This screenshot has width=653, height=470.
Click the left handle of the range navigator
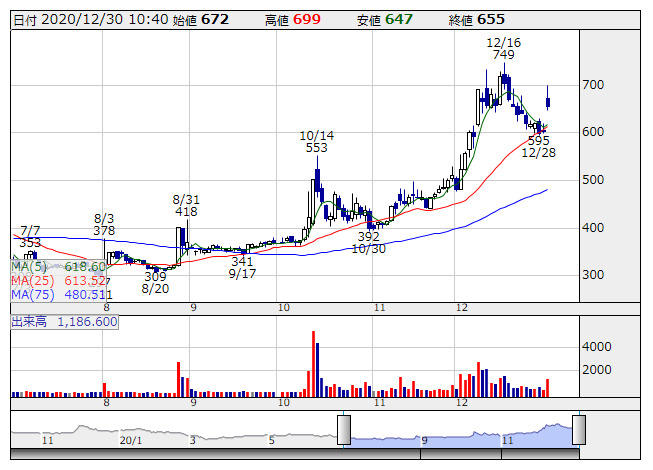point(344,430)
